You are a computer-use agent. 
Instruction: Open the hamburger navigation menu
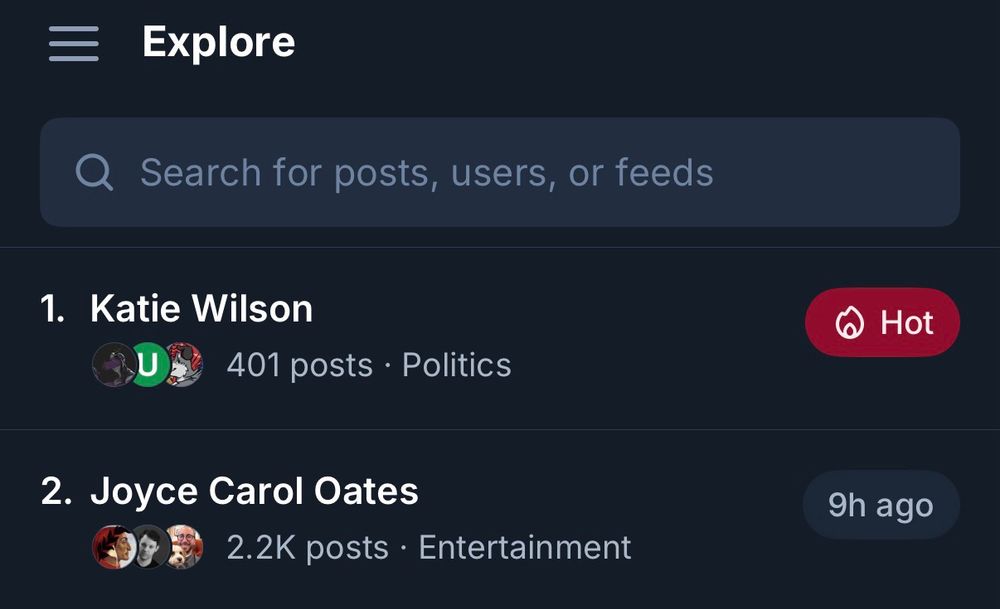click(72, 42)
